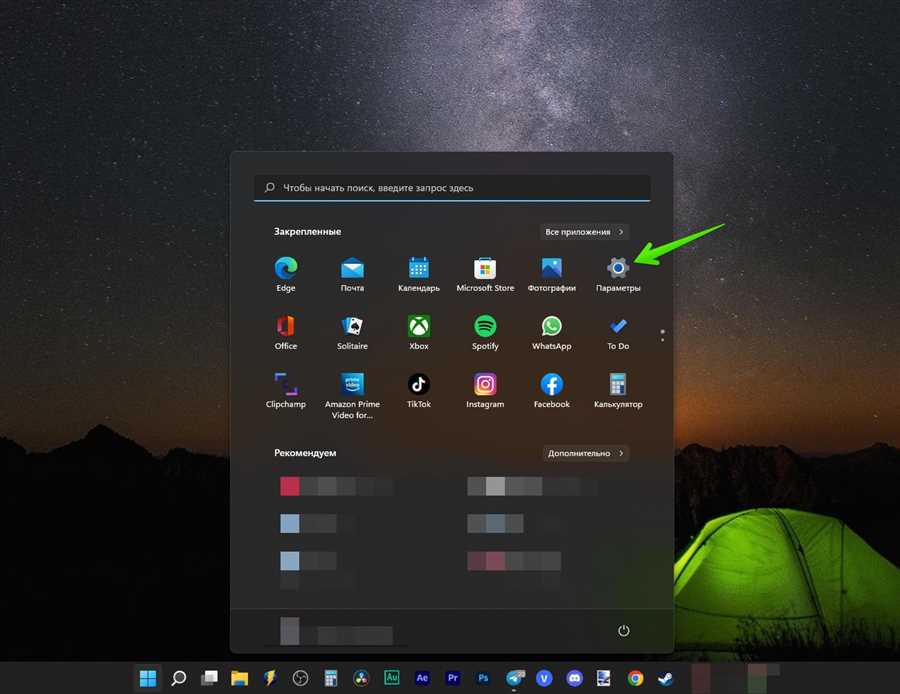This screenshot has width=900, height=694.
Task: Click the Start menu search field
Action: tap(452, 188)
